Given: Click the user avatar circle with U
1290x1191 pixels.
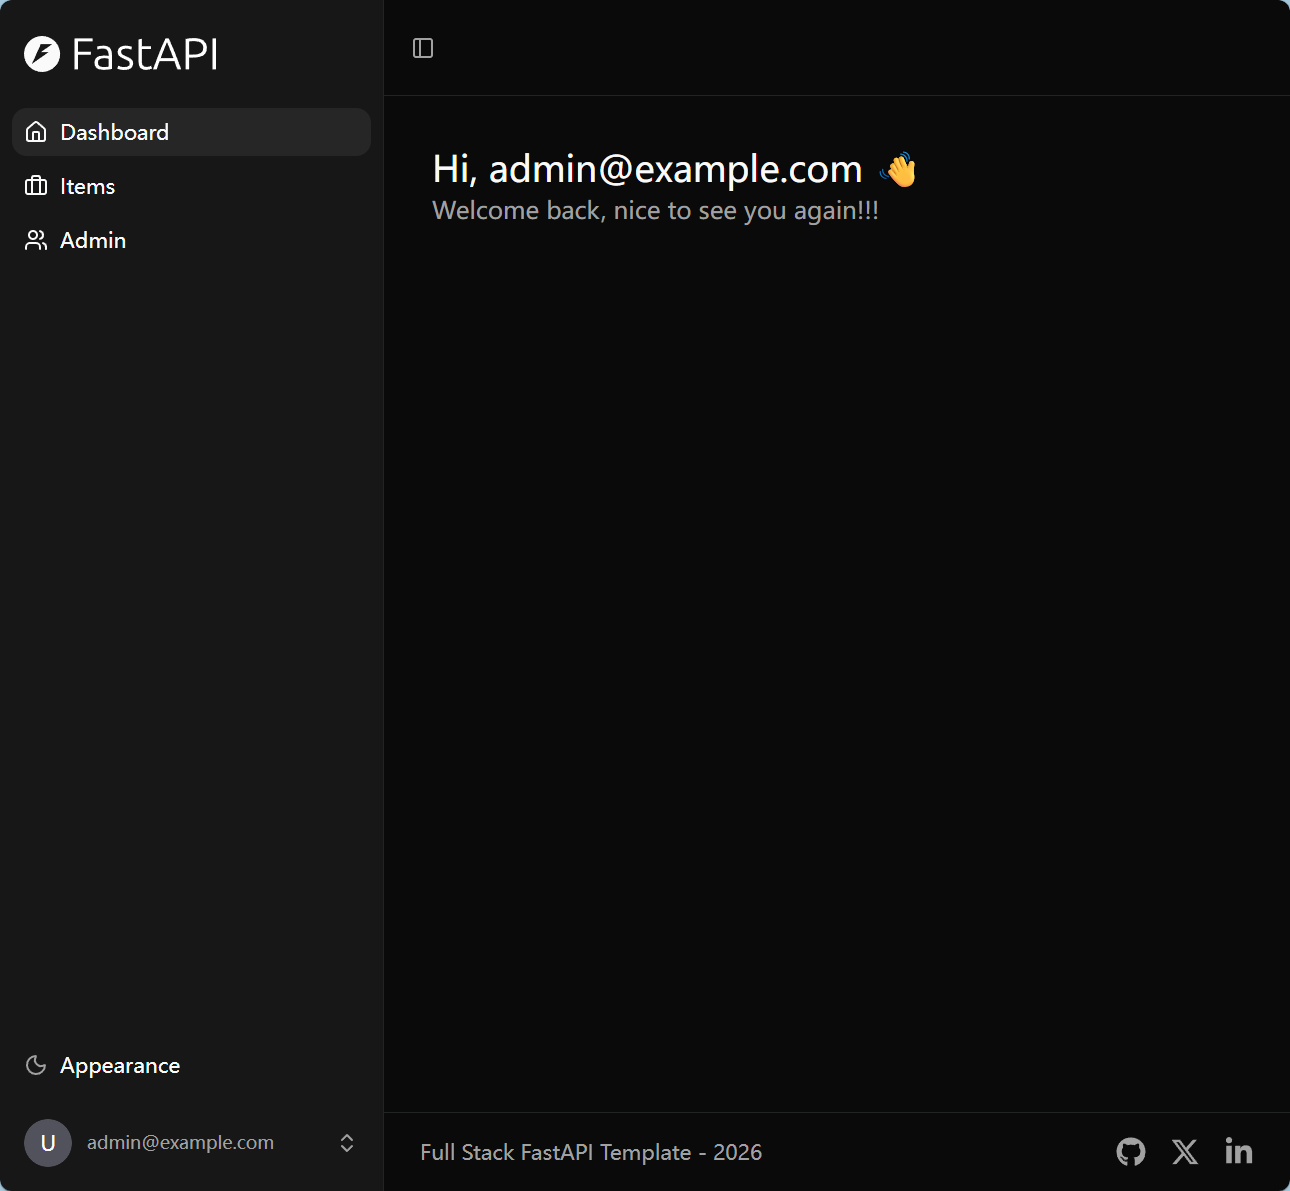Looking at the screenshot, I should (x=48, y=1143).
